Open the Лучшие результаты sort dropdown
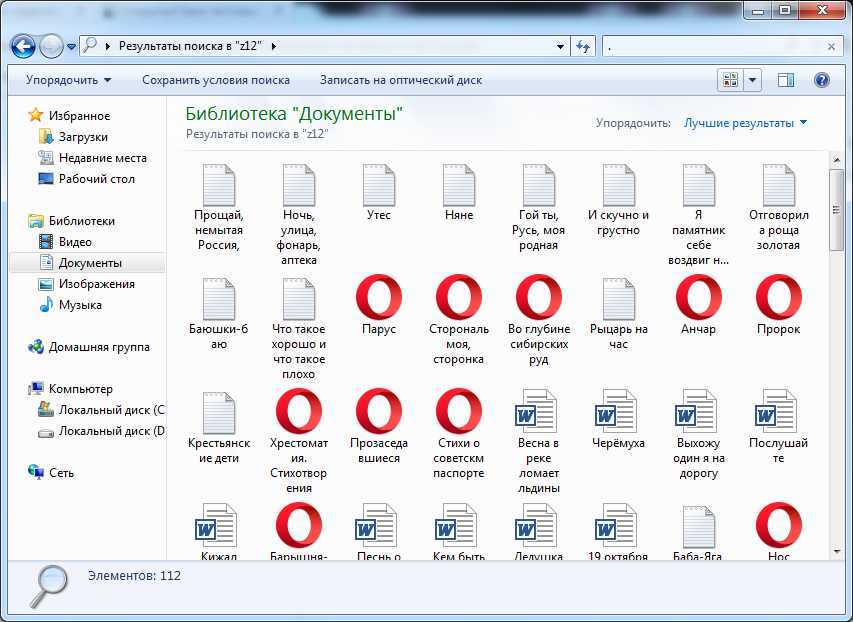Image resolution: width=853 pixels, height=622 pixels. 745,123
